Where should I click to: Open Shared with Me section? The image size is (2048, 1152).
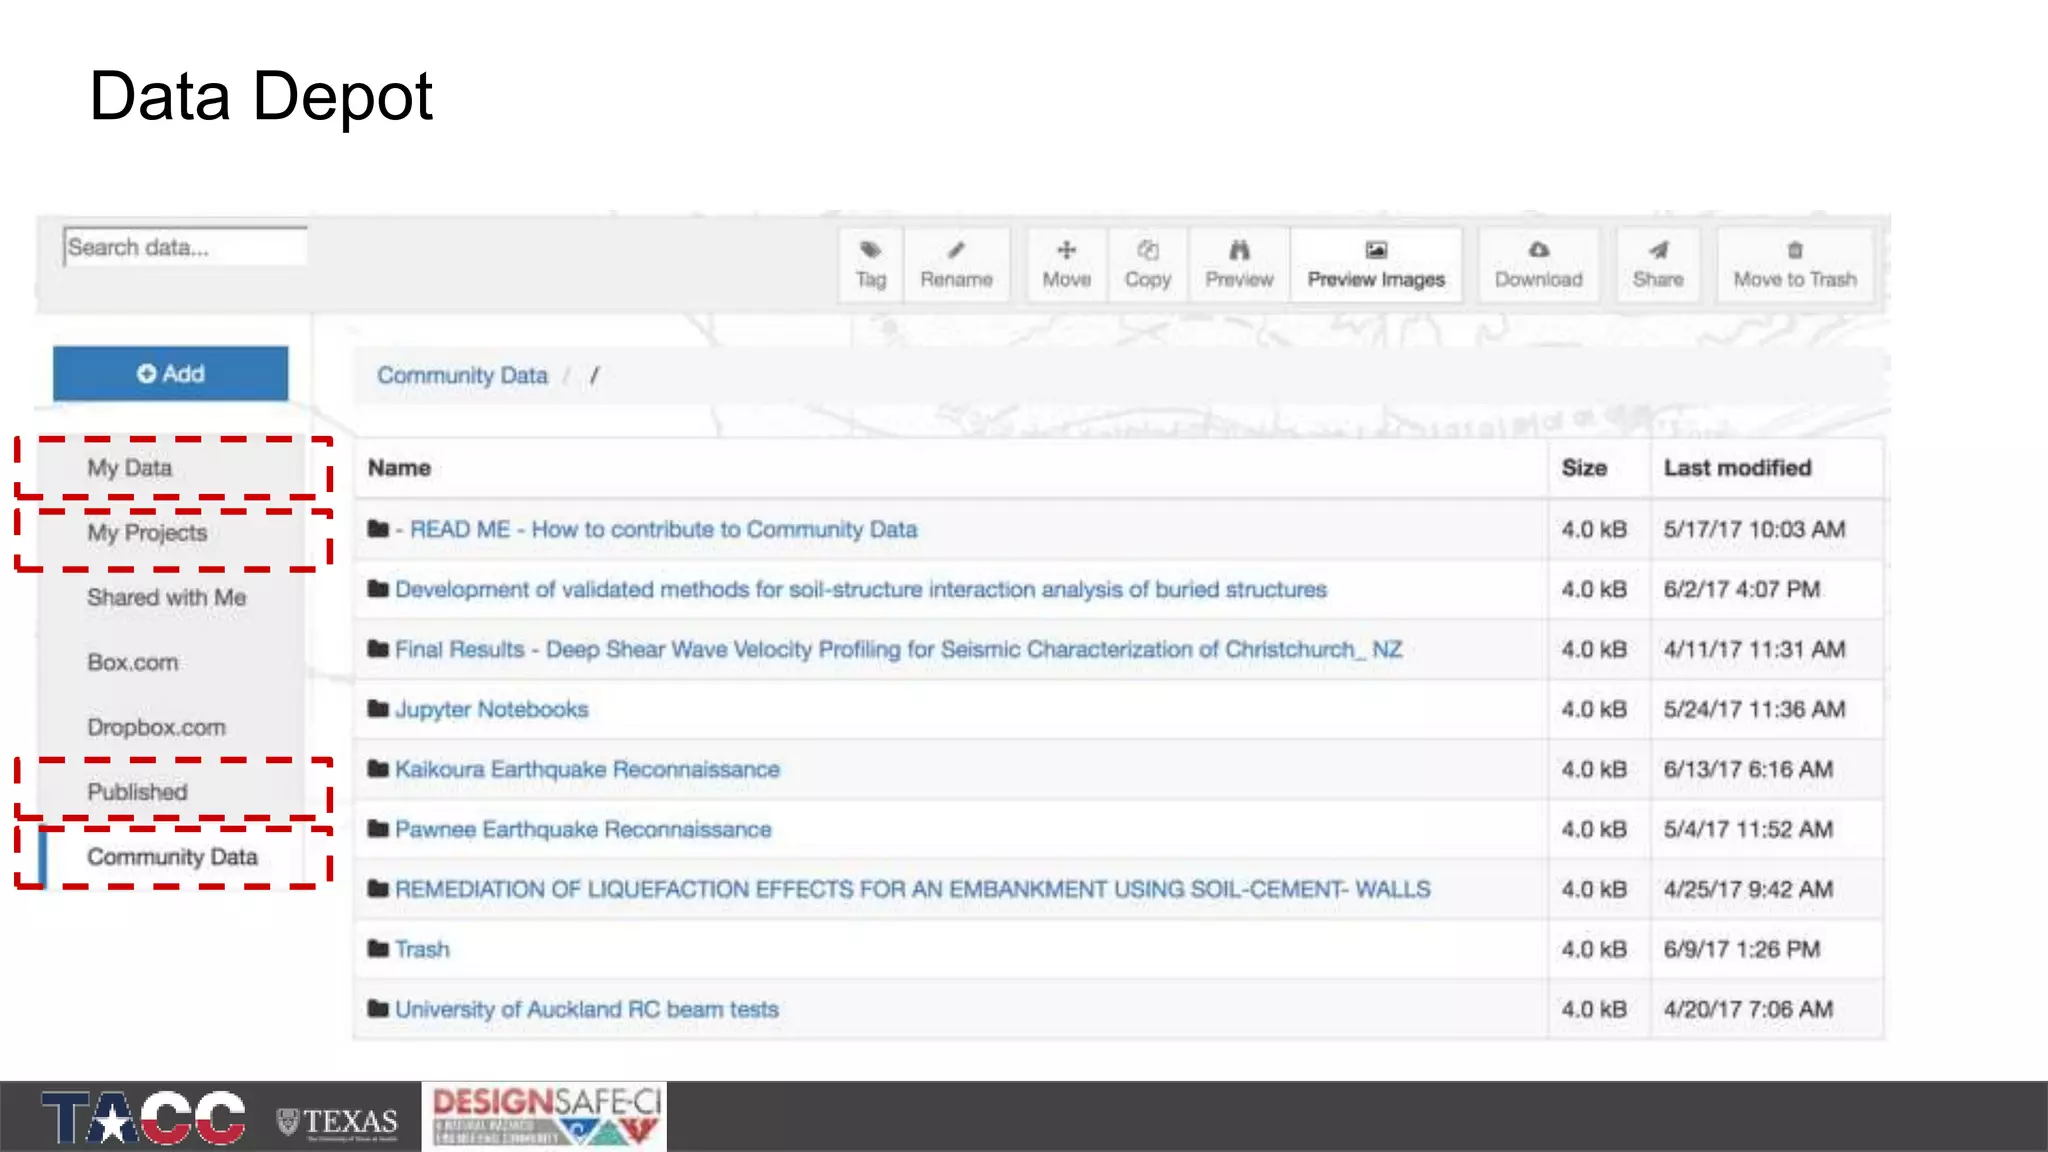pyautogui.click(x=166, y=598)
